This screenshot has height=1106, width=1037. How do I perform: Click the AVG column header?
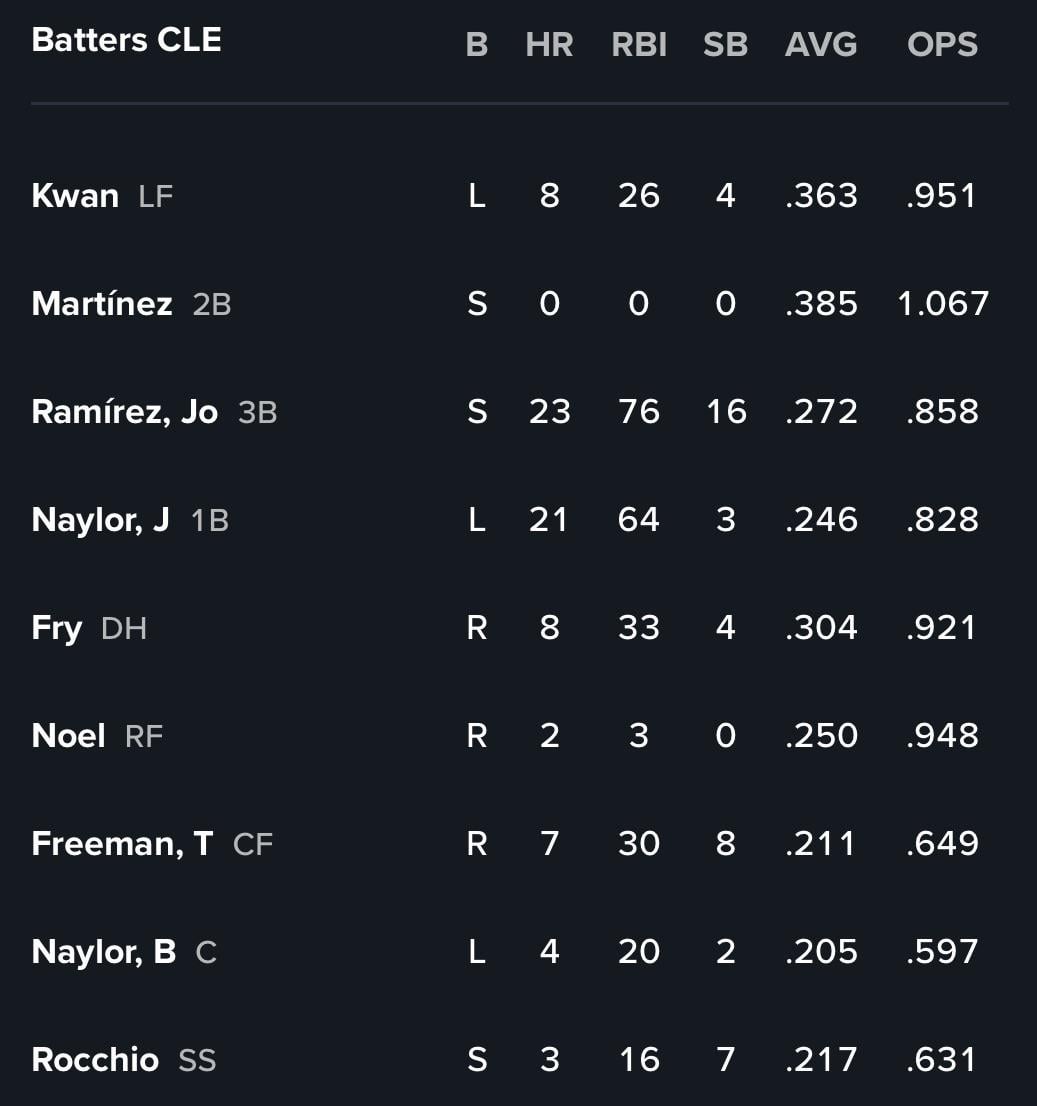point(821,44)
